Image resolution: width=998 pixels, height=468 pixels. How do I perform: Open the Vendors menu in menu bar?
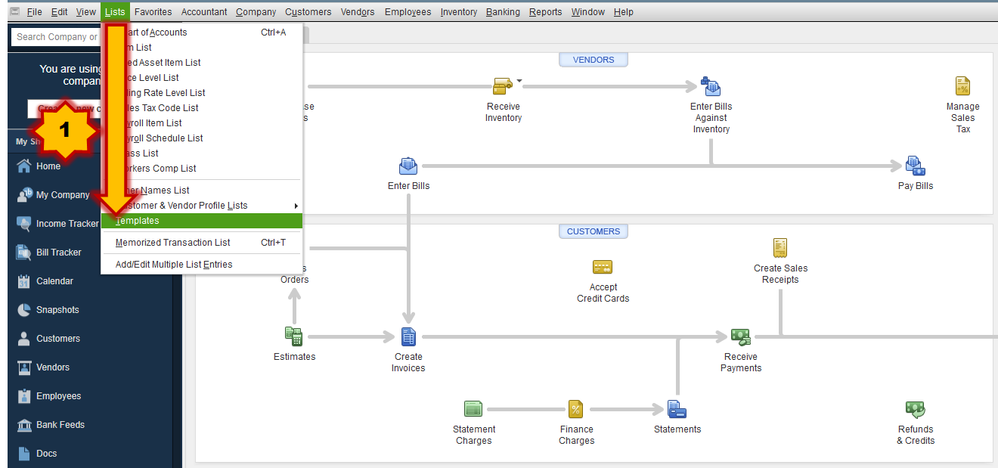[358, 11]
